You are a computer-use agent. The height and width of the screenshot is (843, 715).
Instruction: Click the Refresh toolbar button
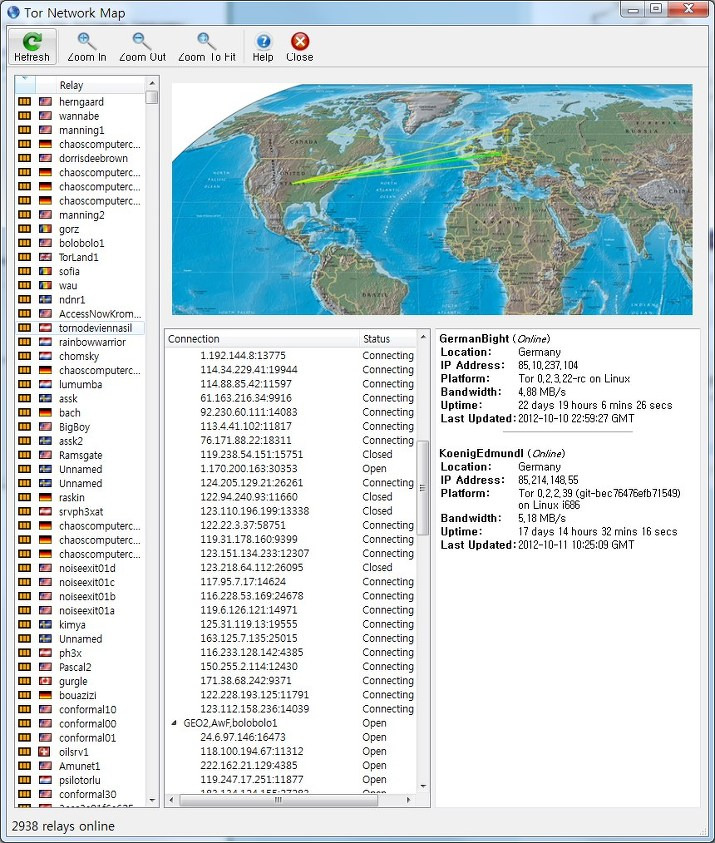coord(32,47)
